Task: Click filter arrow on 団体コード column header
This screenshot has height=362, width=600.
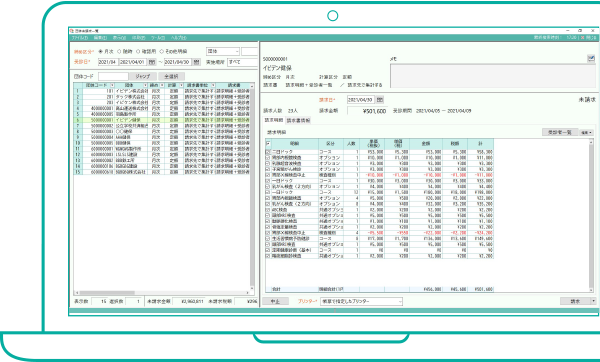Action: pos(112,85)
